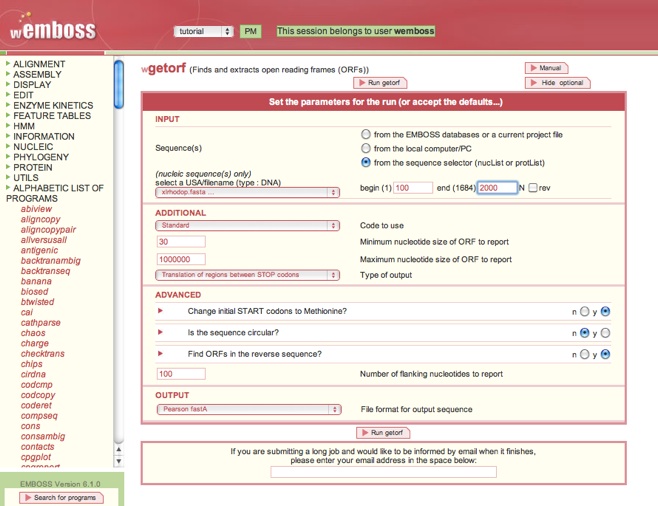Expand the ENZYME KINETICS category

click(x=53, y=105)
